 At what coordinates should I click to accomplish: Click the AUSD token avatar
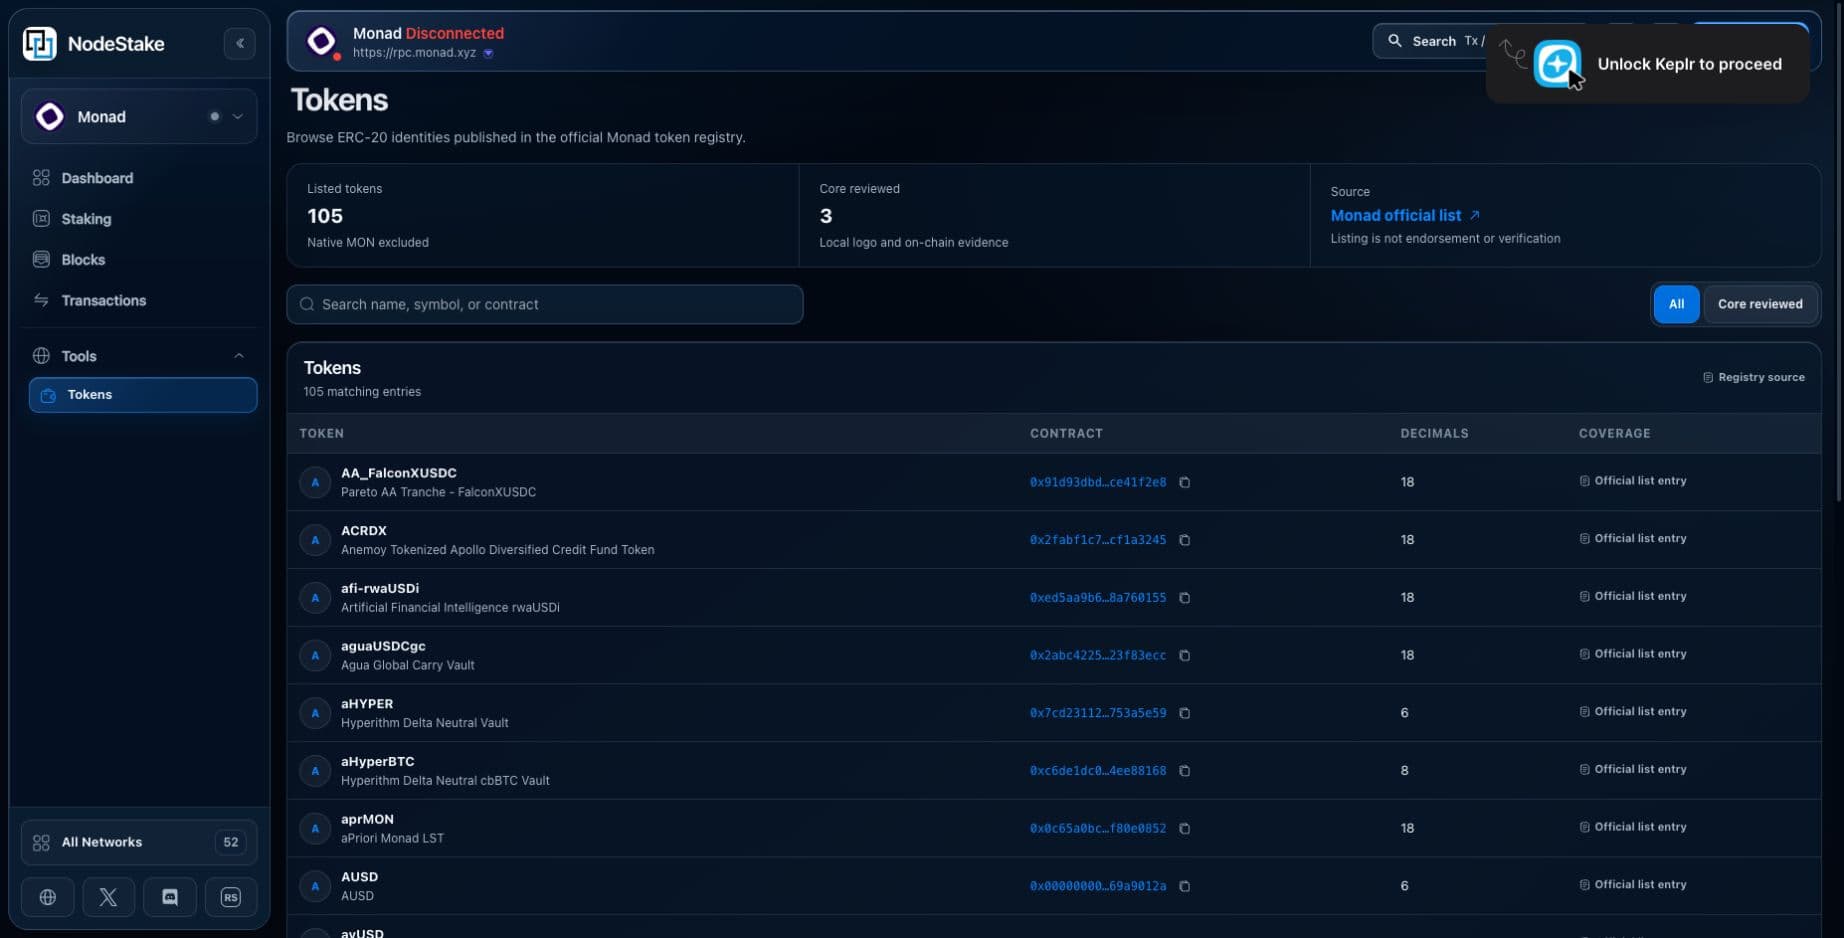click(315, 886)
